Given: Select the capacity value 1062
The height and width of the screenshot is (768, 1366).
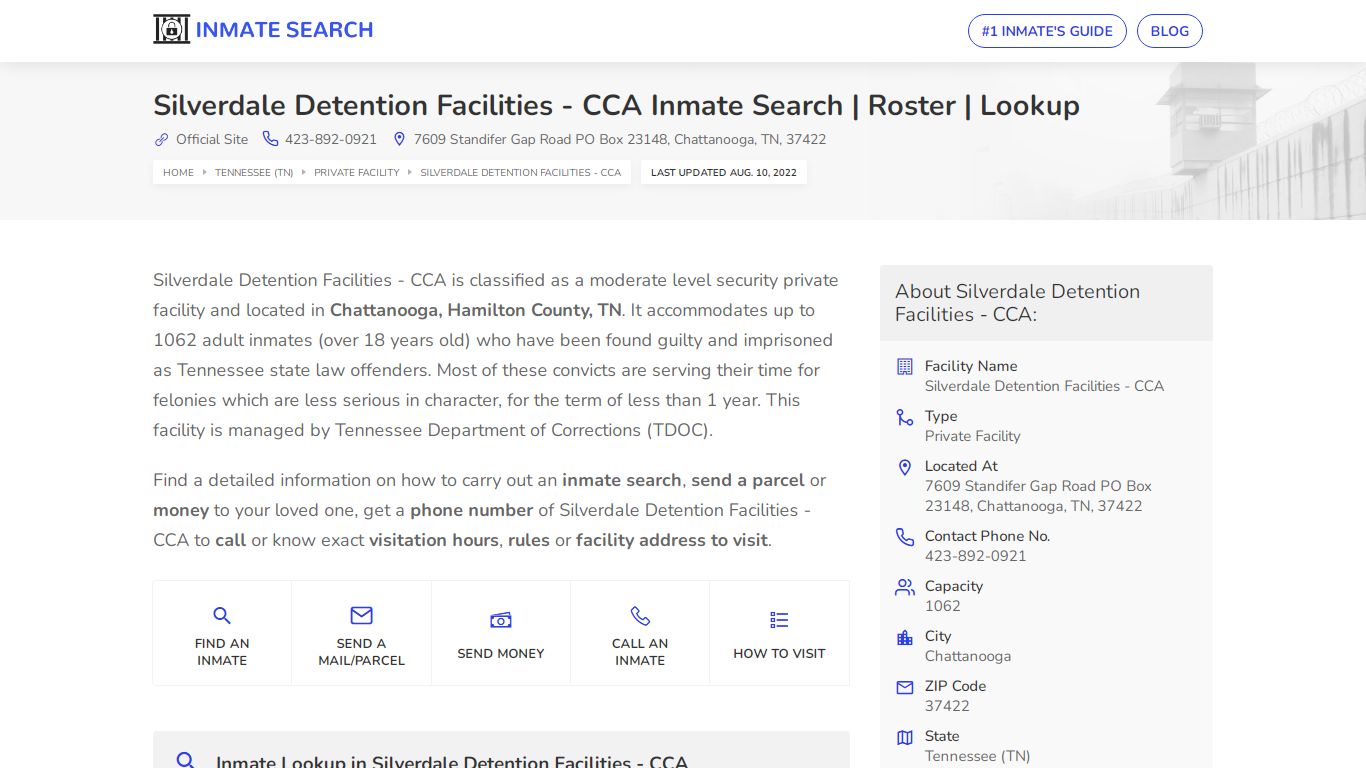Looking at the screenshot, I should [943, 606].
